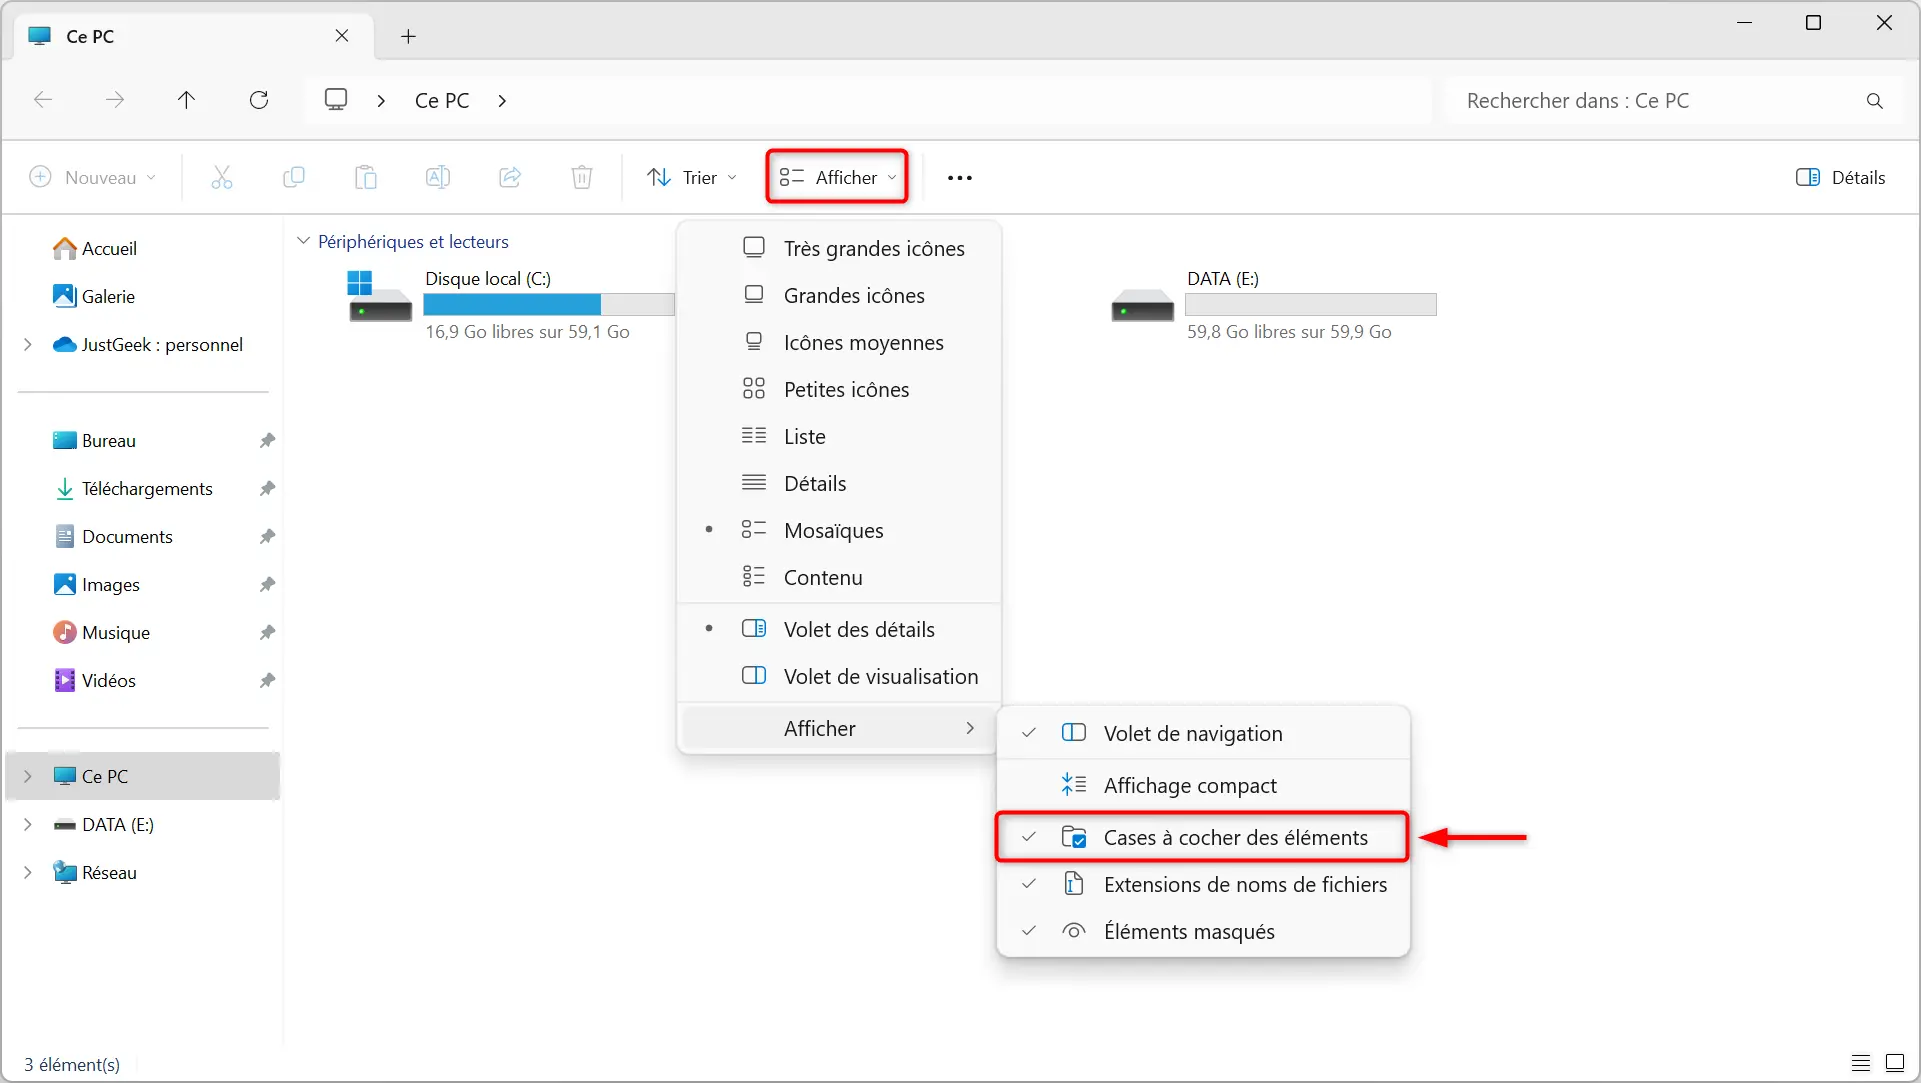Image resolution: width=1921 pixels, height=1083 pixels.
Task: Expand Ce PC tree node
Action: [28, 776]
